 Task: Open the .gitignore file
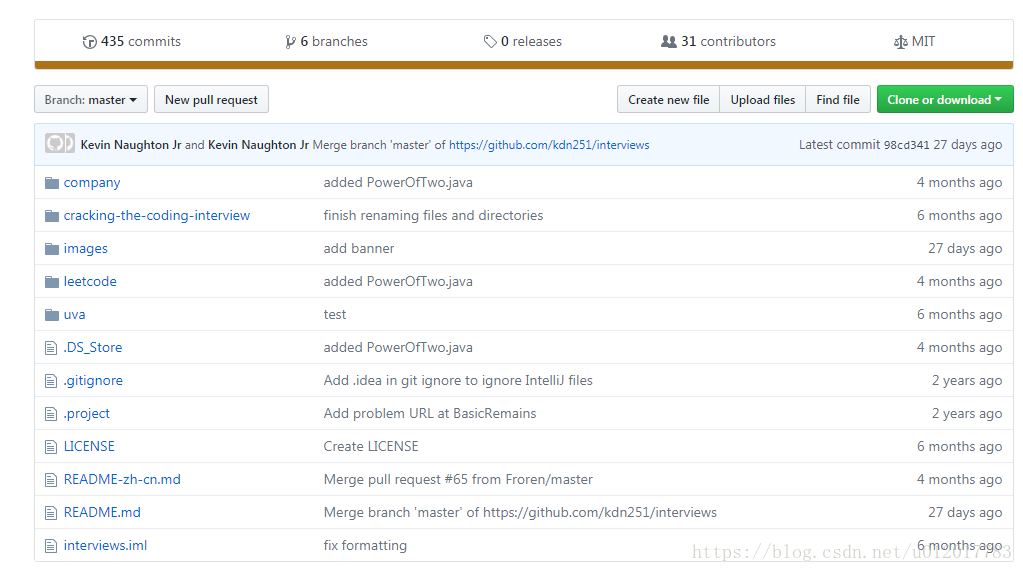[x=93, y=380]
